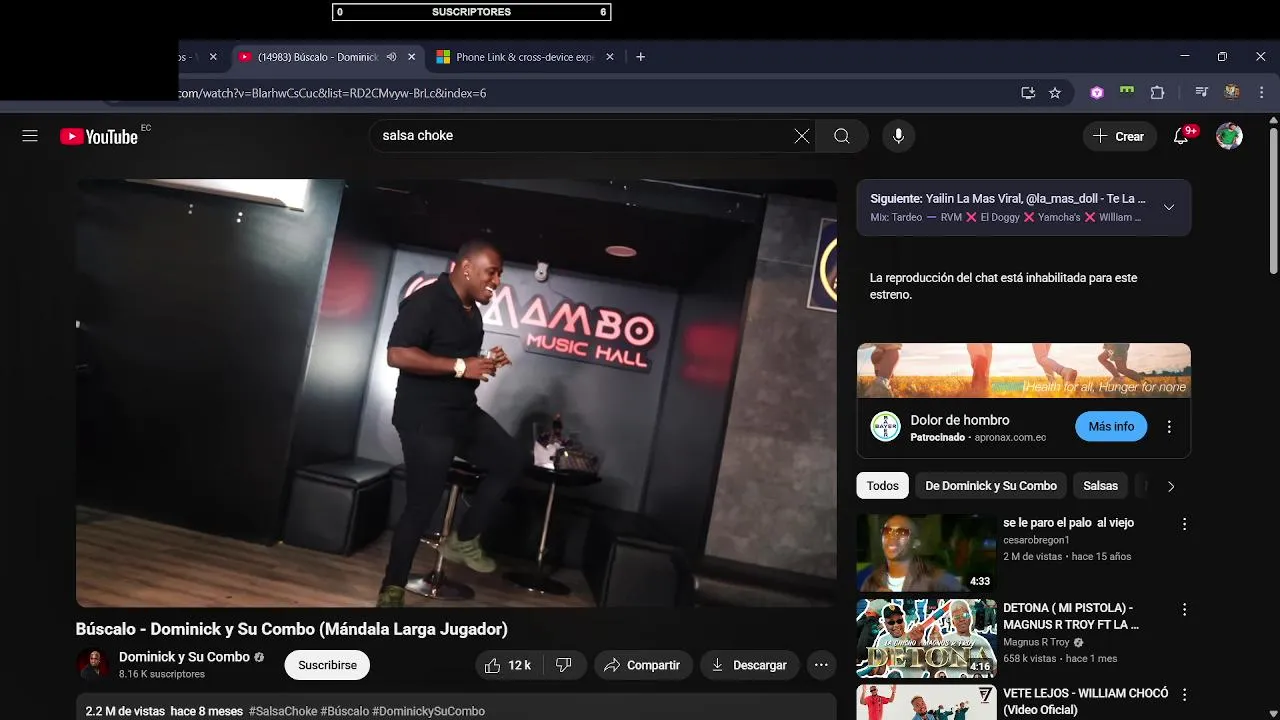Play 'se le paro el palo al viejo' thumbnail
Screen dimensions: 1280x720
coord(926,553)
